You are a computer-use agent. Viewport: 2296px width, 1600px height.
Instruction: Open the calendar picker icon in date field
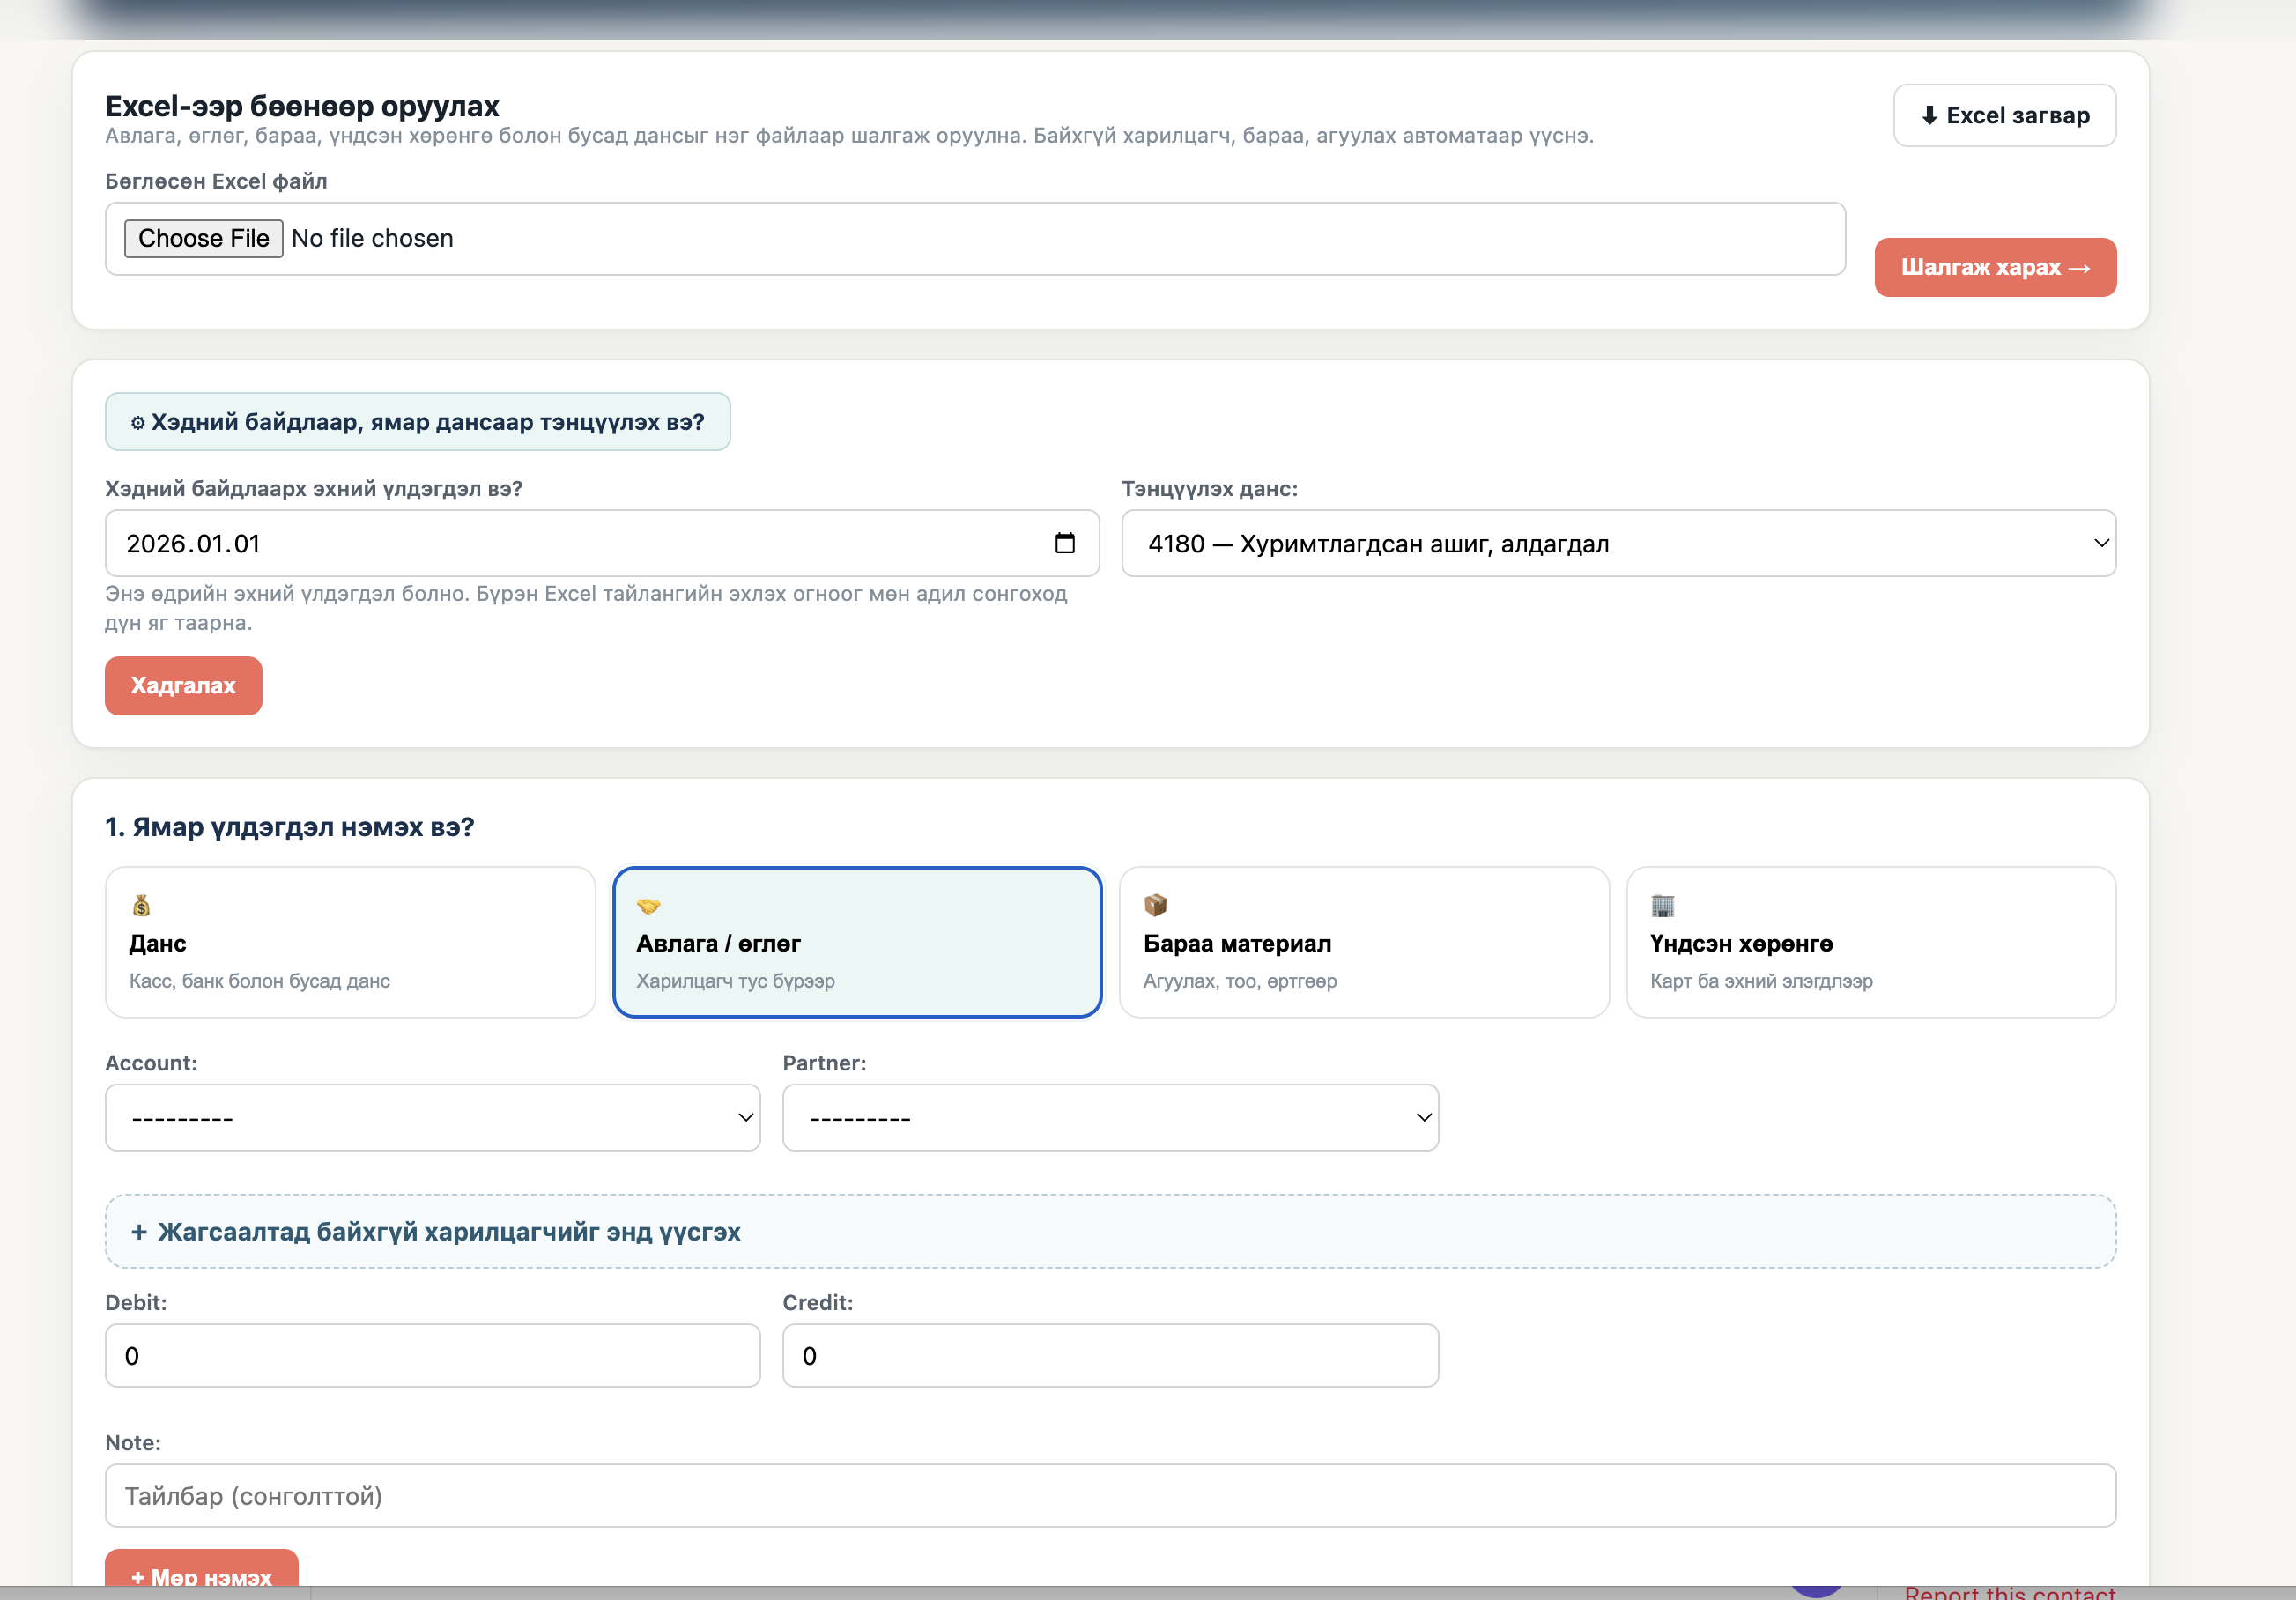pos(1064,543)
